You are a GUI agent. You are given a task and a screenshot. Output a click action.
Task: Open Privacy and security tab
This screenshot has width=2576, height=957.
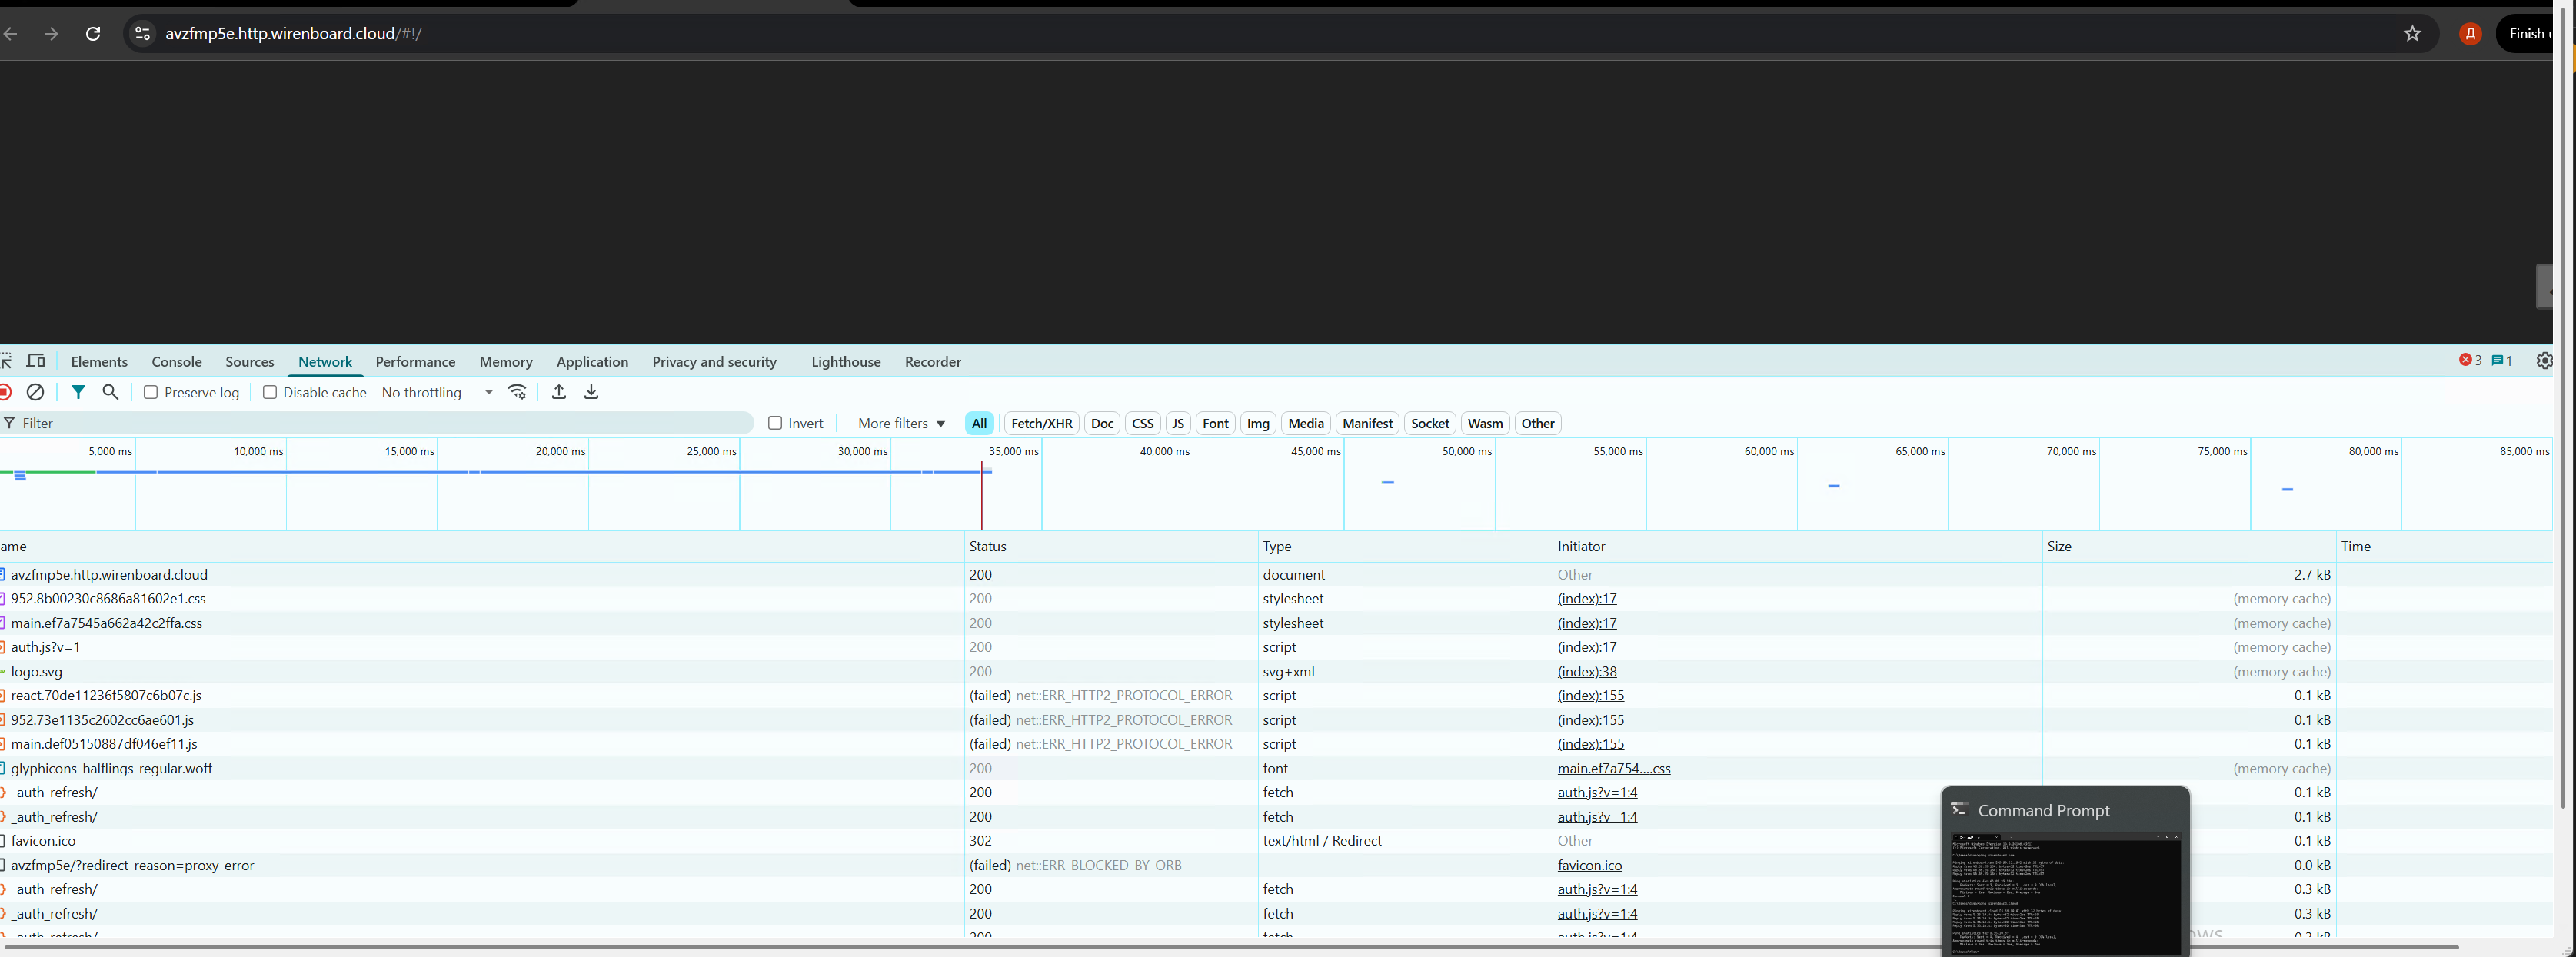[x=714, y=362]
